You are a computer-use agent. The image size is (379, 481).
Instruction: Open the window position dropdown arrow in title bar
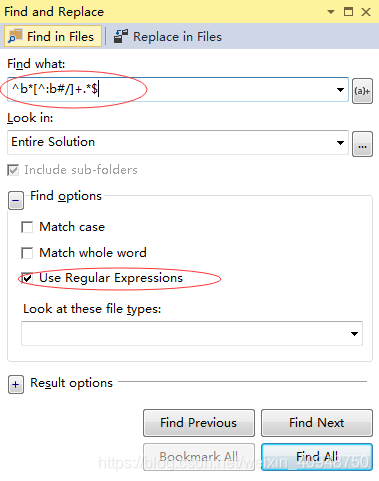coord(331,12)
